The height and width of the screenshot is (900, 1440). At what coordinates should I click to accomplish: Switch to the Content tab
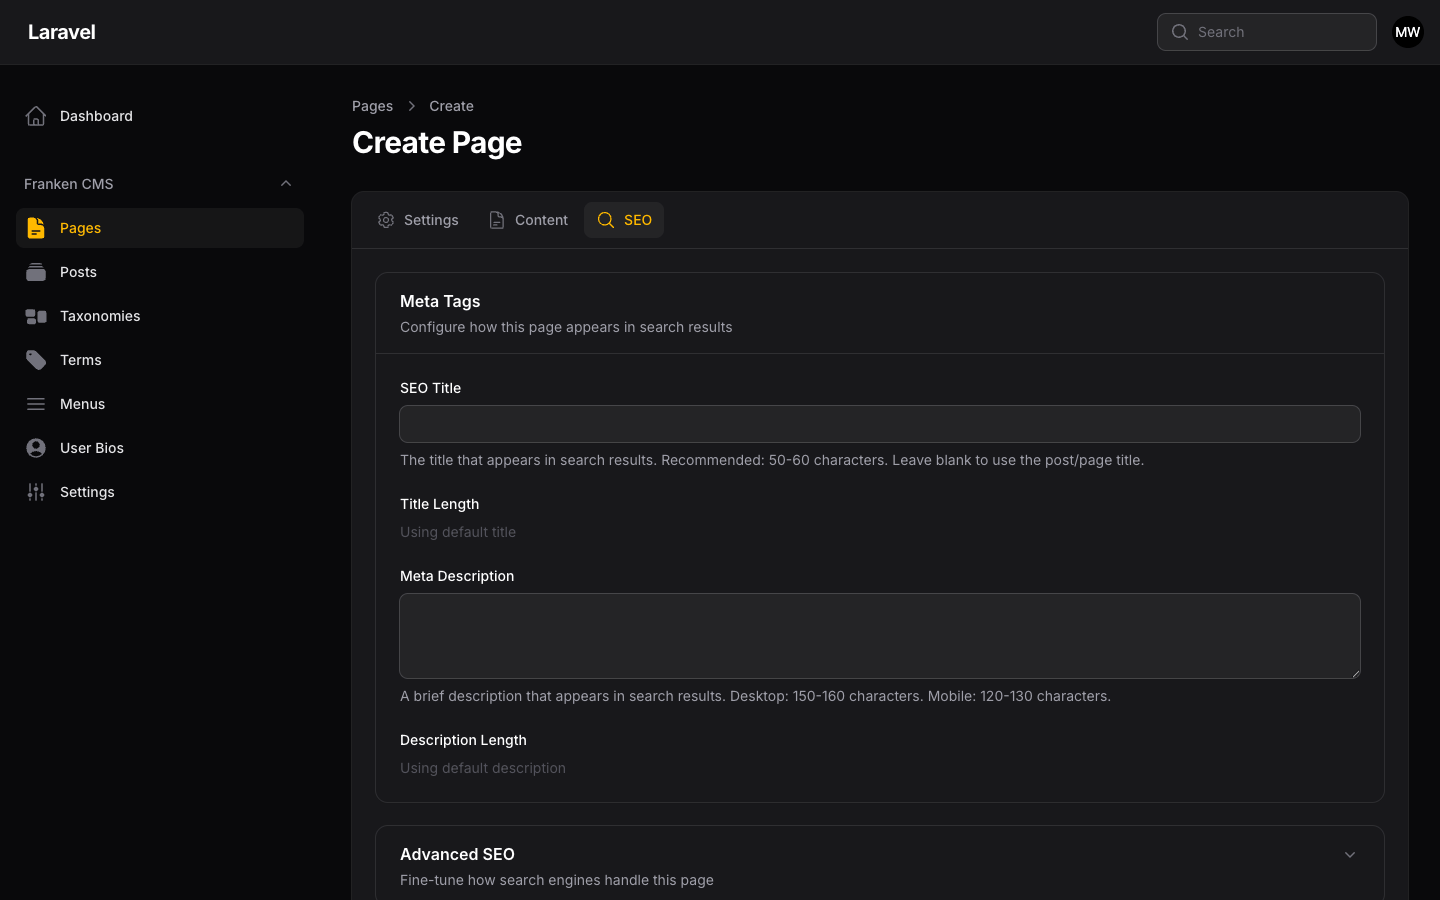[x=528, y=220]
